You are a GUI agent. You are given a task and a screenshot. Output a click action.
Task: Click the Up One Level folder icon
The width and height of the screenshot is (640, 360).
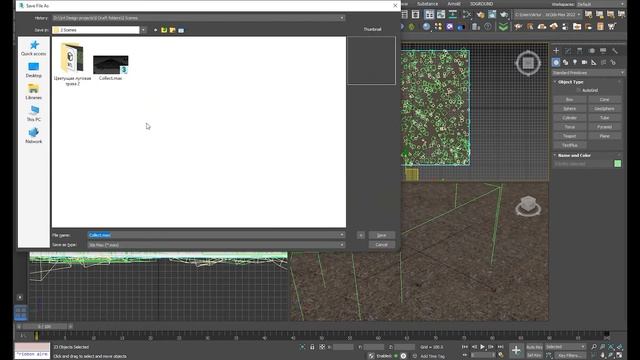[164, 30]
